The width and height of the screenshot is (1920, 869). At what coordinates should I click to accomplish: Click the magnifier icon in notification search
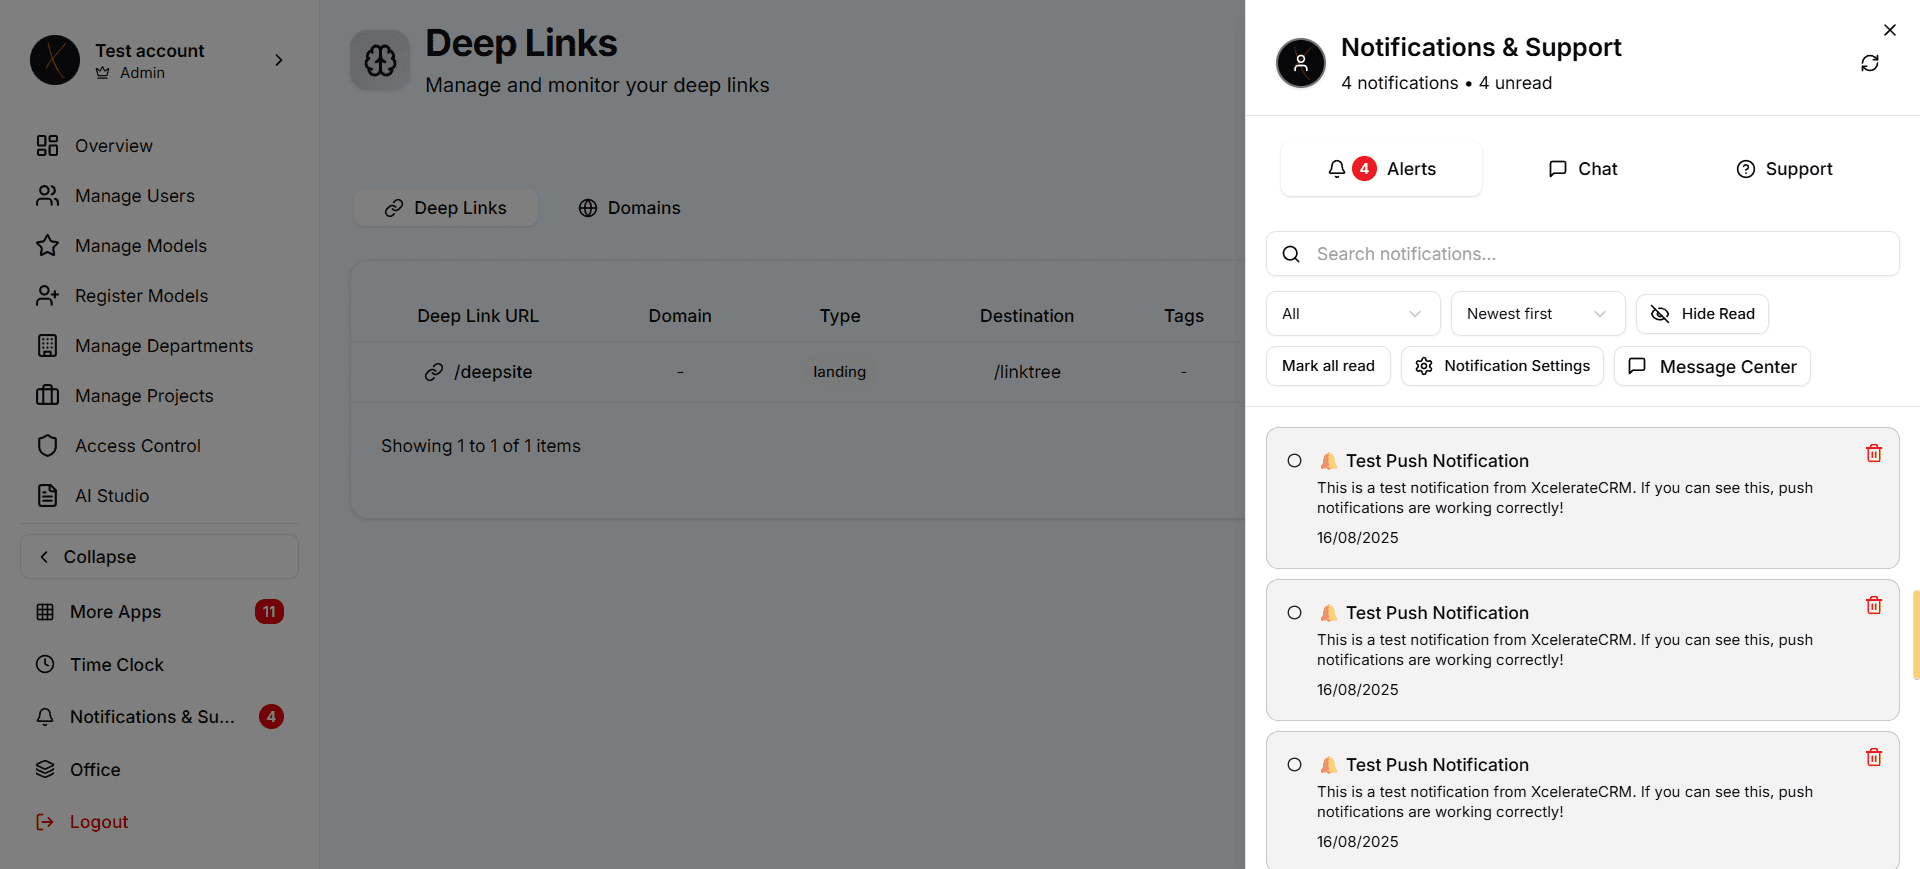[x=1291, y=254]
